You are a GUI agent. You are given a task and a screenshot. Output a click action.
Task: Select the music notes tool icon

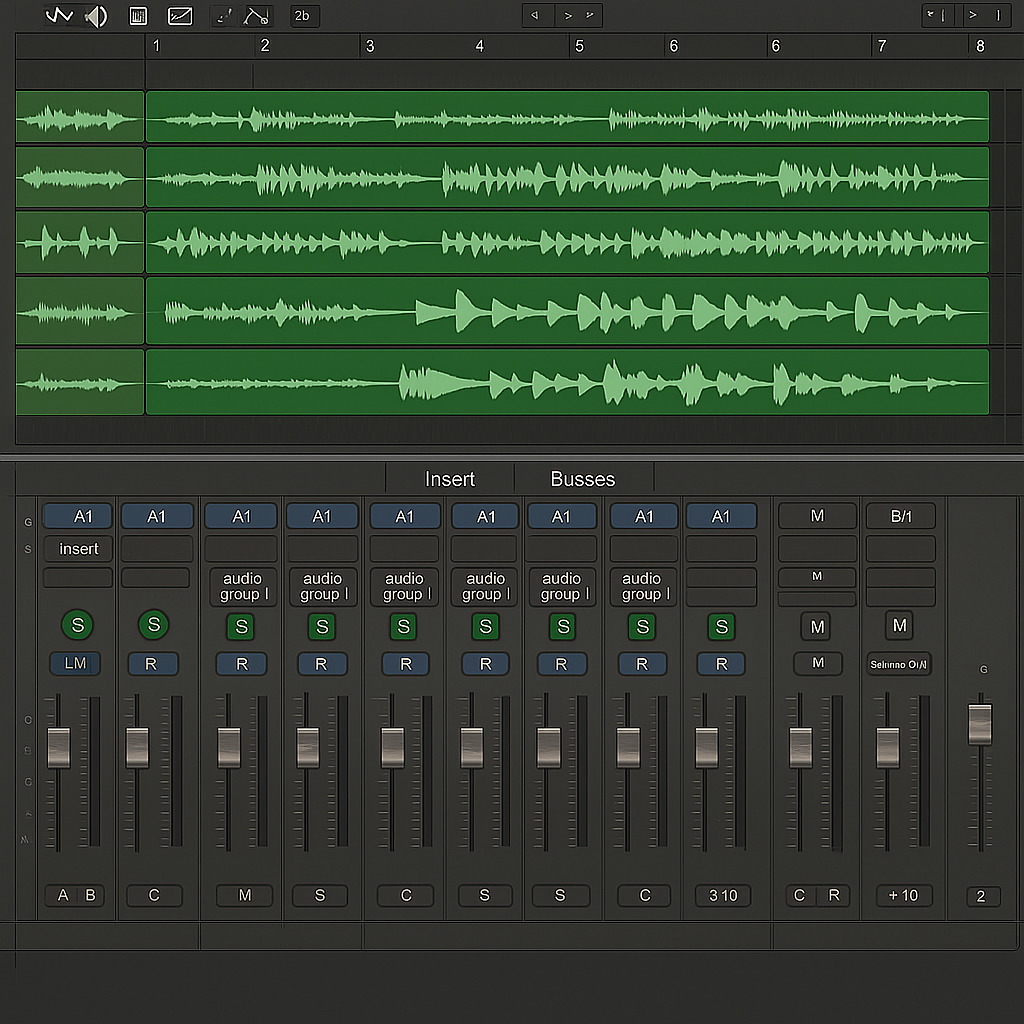click(x=225, y=16)
